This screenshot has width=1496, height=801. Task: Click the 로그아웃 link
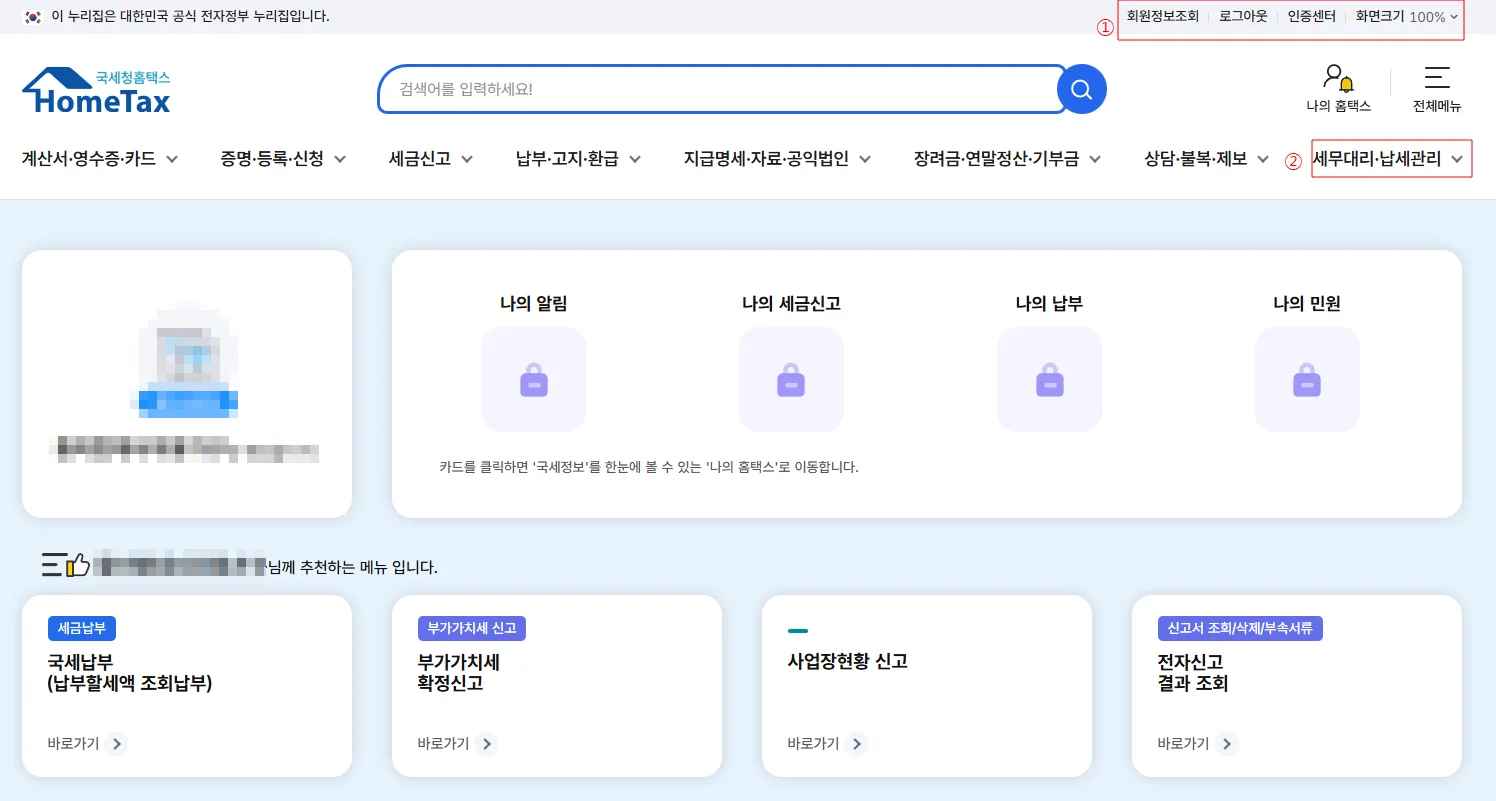click(x=1243, y=17)
